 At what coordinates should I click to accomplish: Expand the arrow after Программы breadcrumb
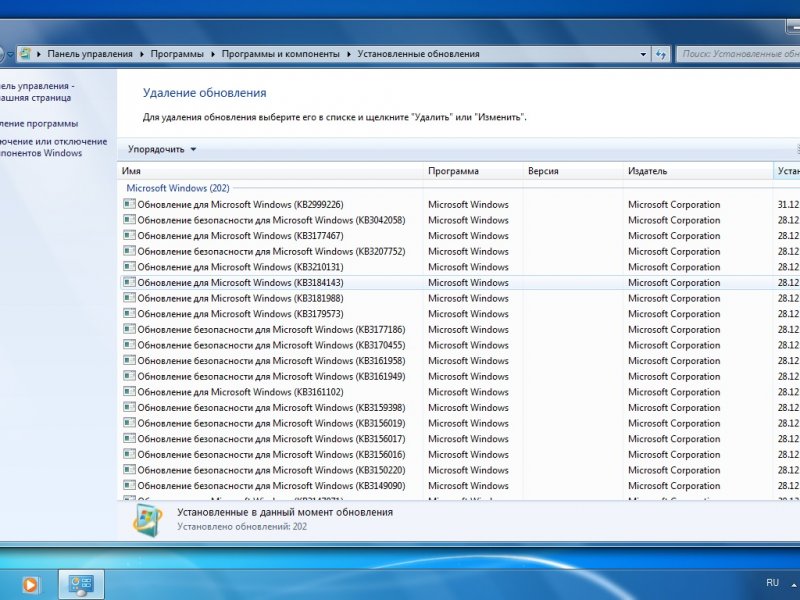[x=213, y=54]
